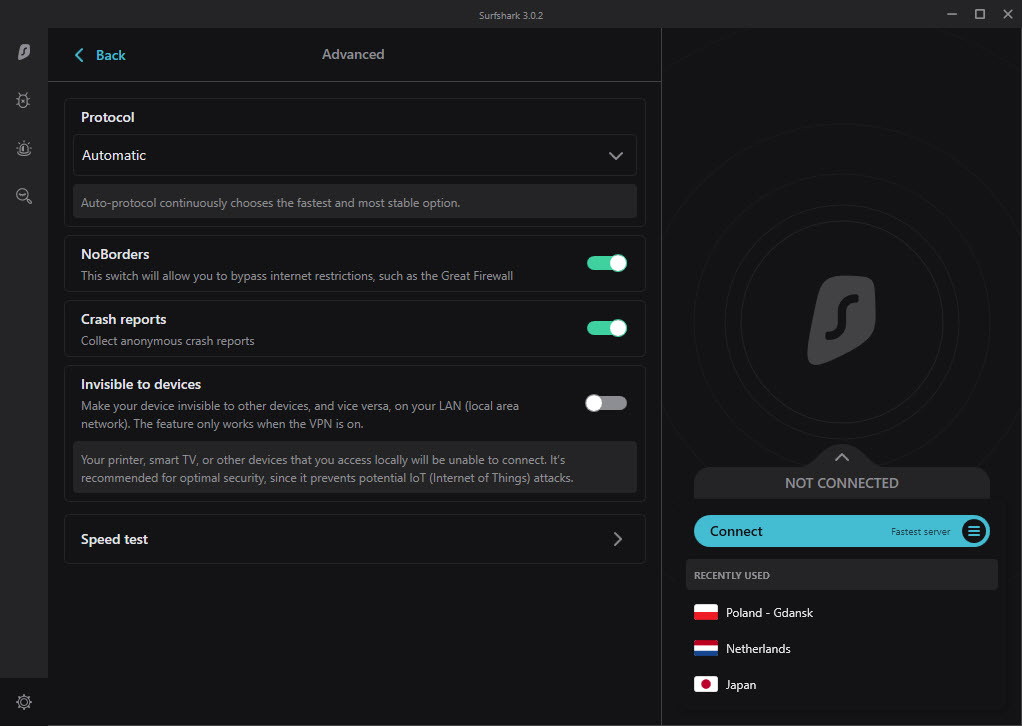Click the Poland flag icon
Screen dimensions: 1022x726
[x=706, y=613]
